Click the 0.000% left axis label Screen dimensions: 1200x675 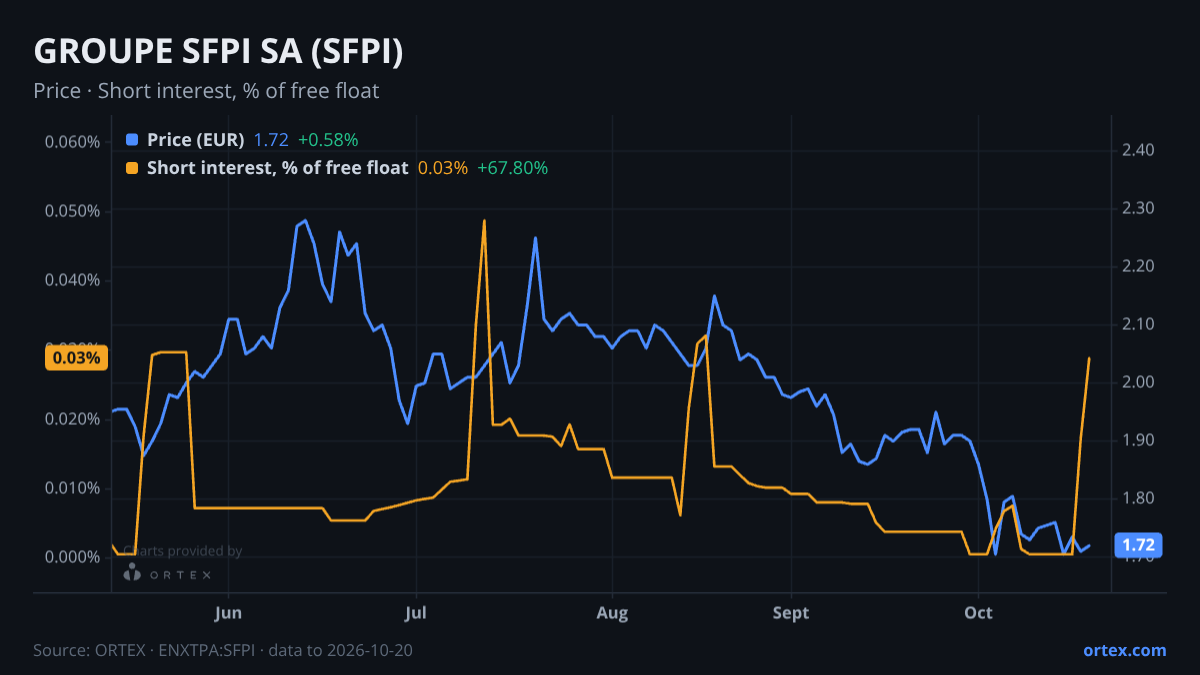click(x=72, y=557)
